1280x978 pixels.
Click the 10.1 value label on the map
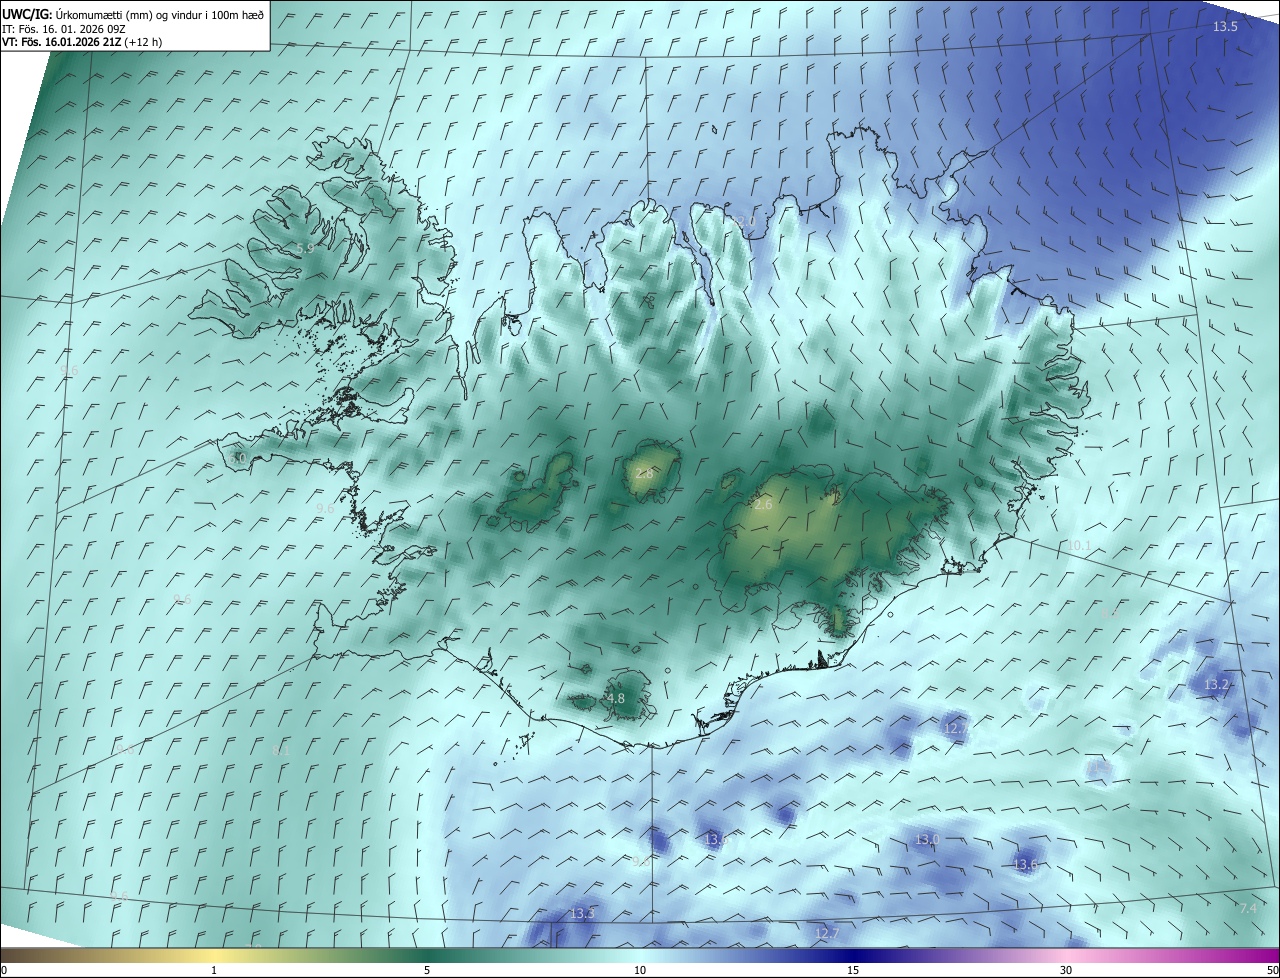[1079, 545]
